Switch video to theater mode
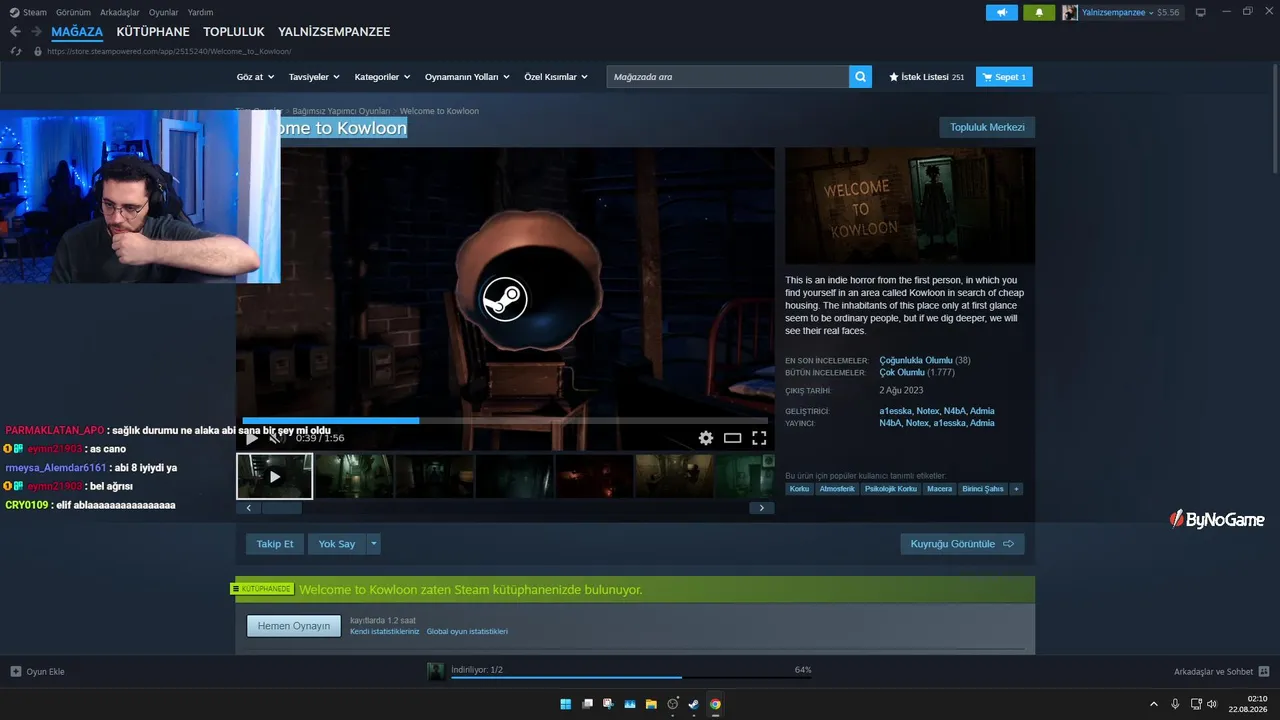Viewport: 1280px width, 720px height. pyautogui.click(x=733, y=438)
